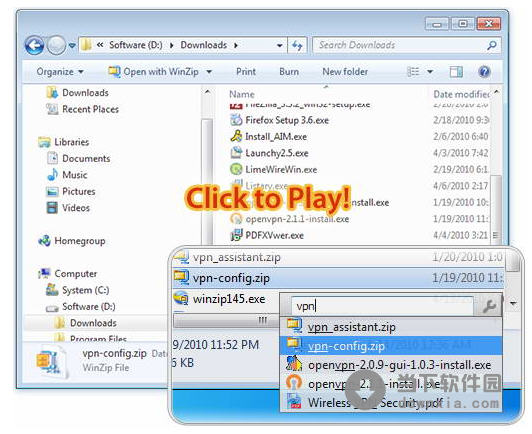Click the navigation pane scroll up arrow

pos(207,92)
